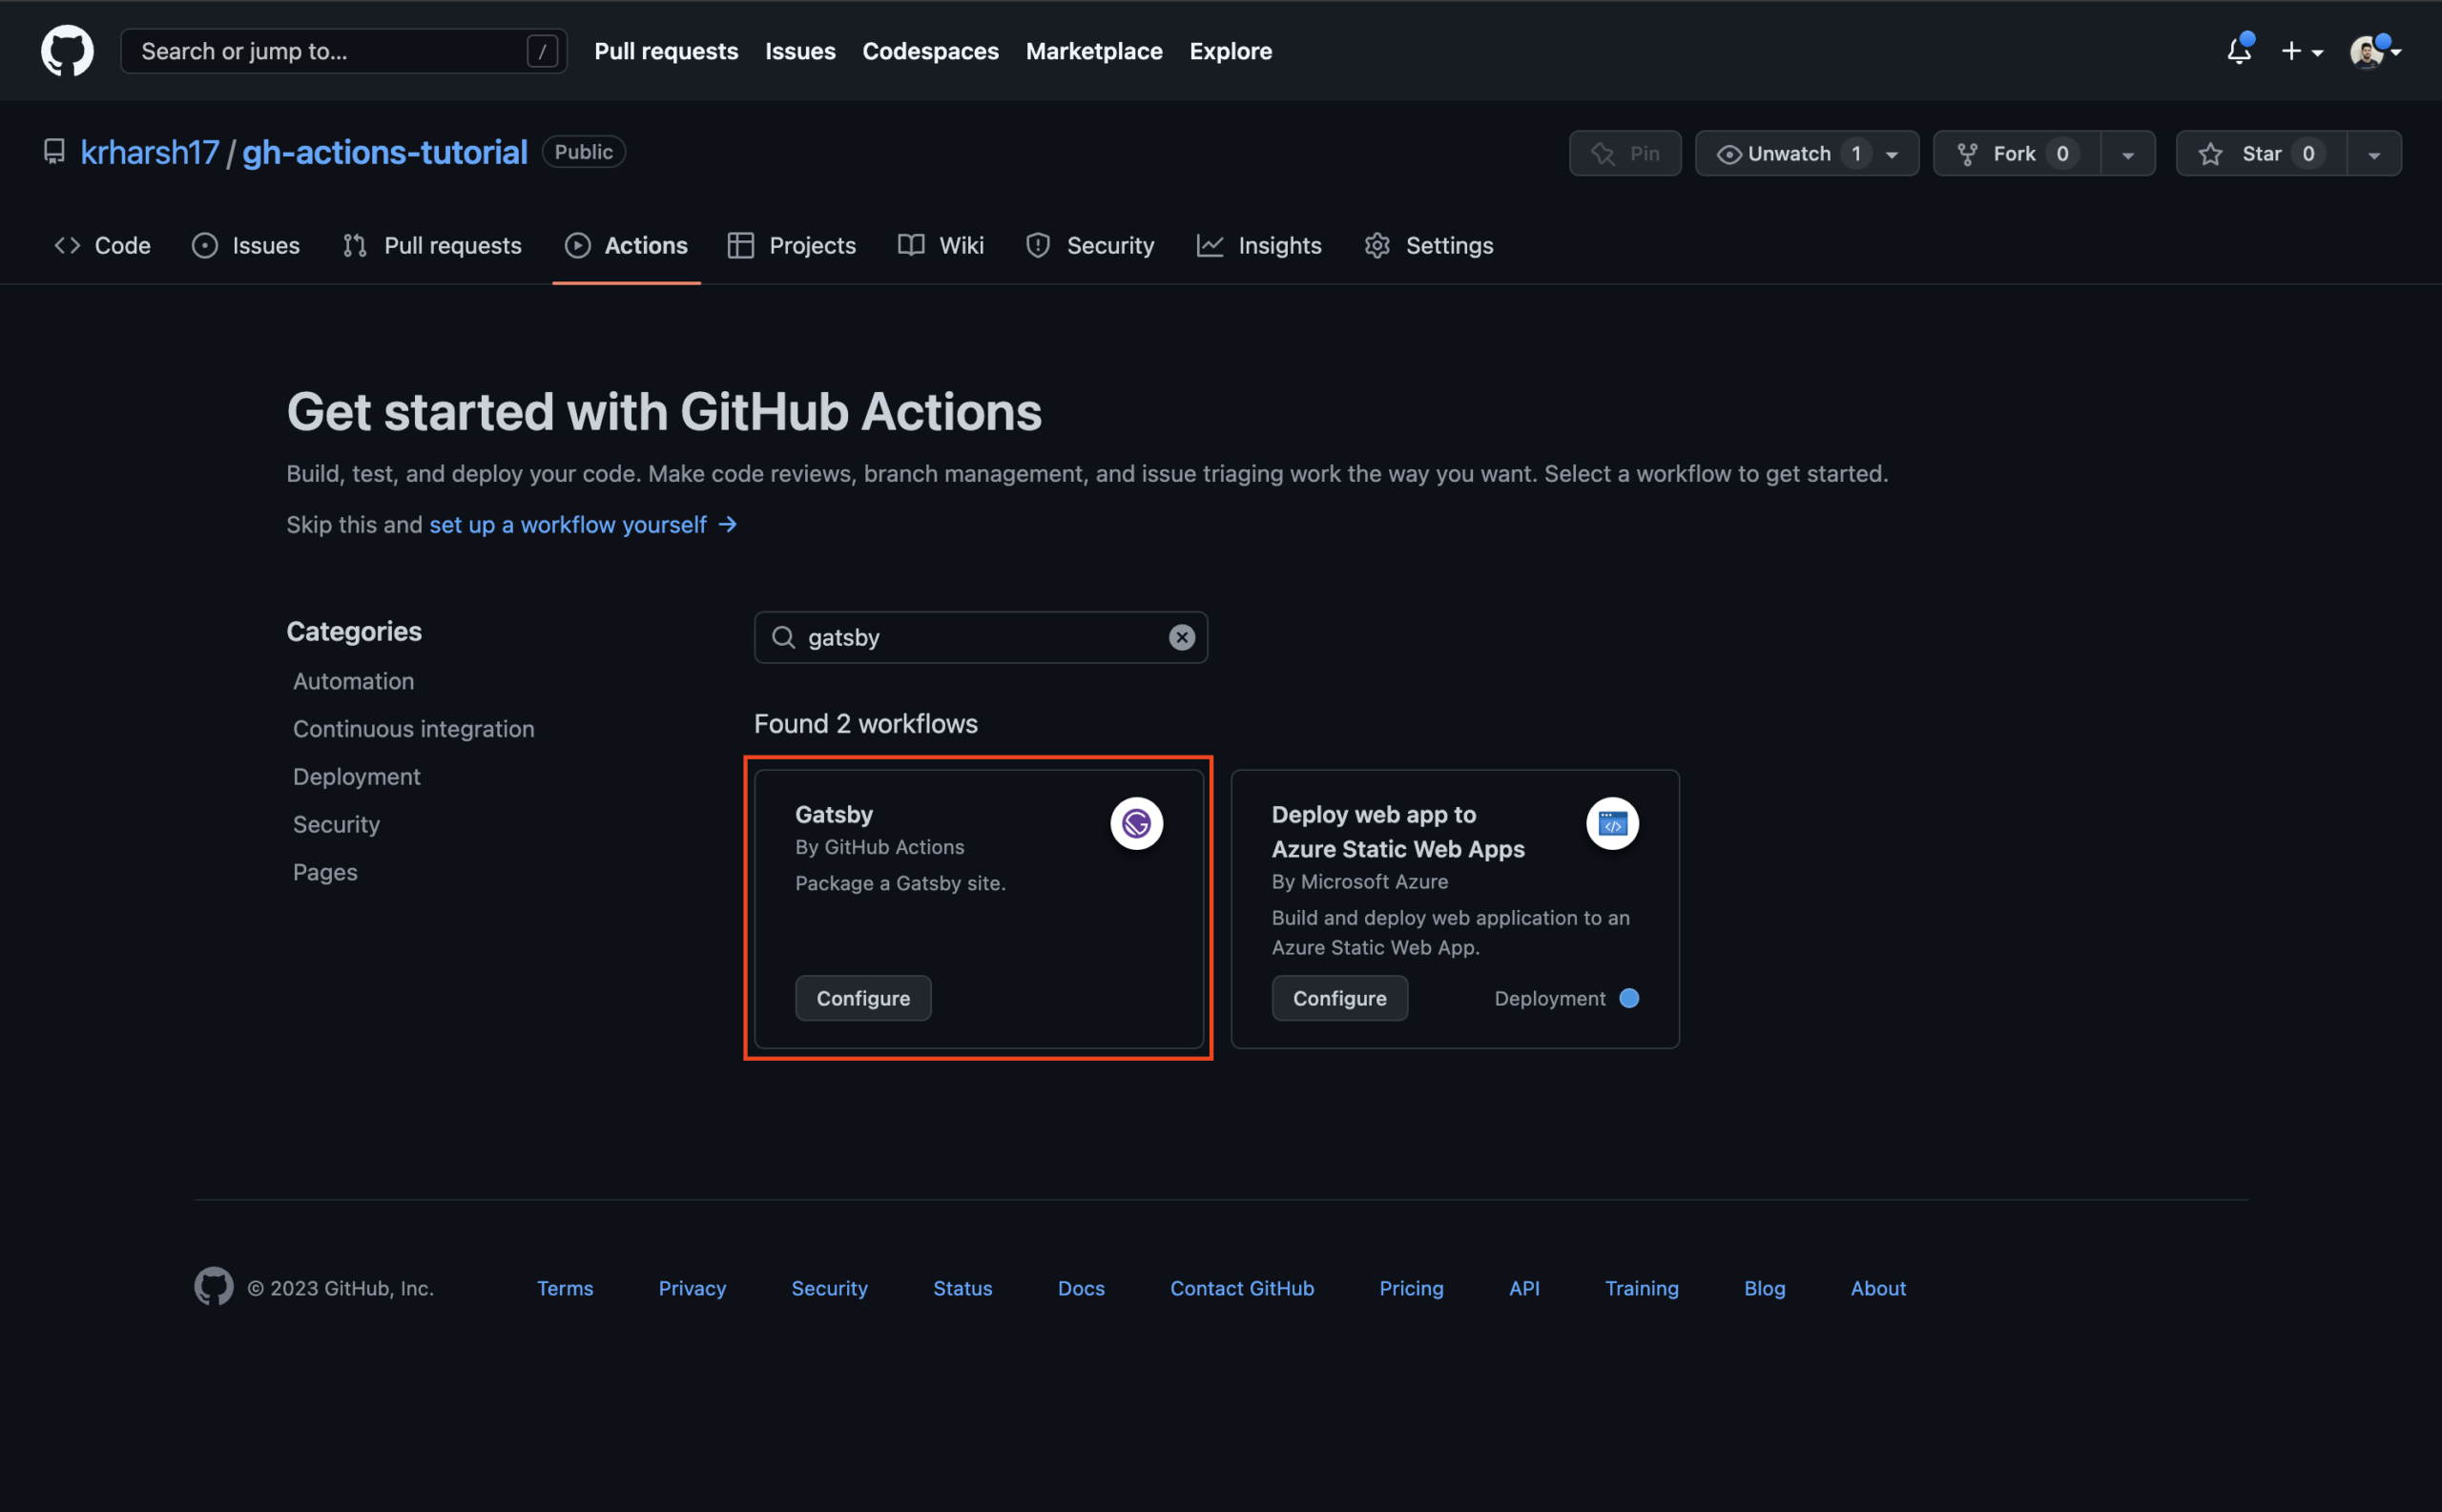Open Pull requests in top navigation

(666, 51)
